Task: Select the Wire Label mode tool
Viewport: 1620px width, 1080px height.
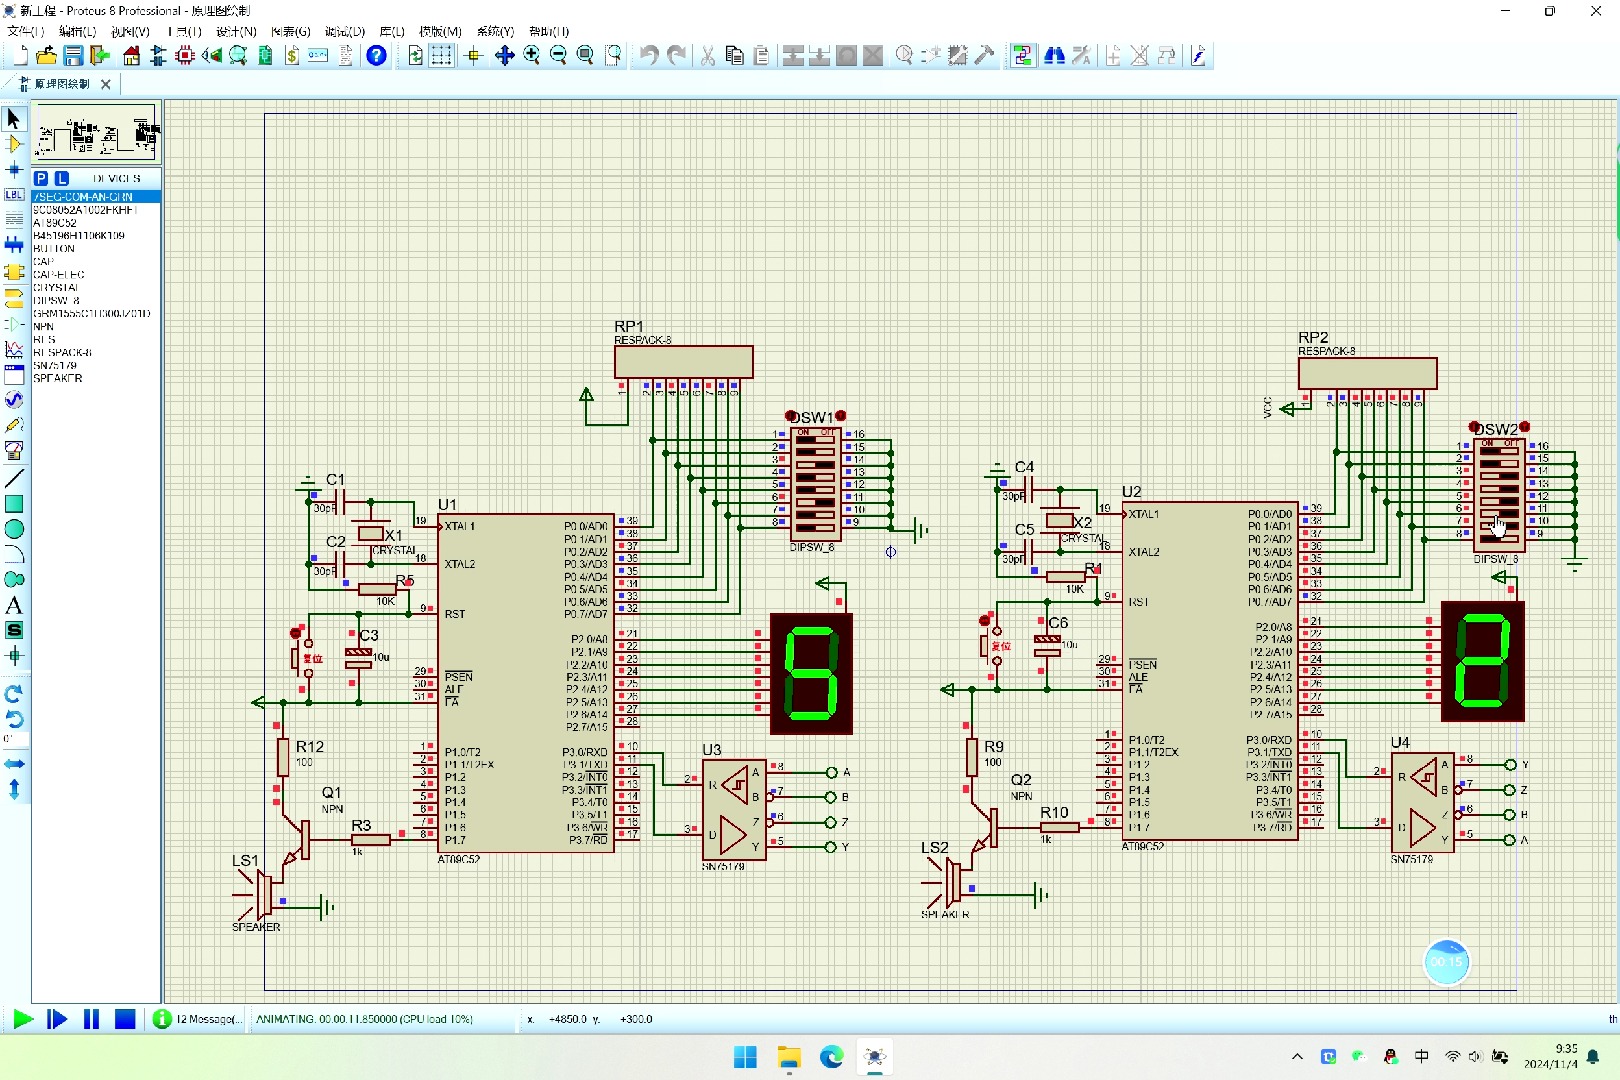Action: pos(14,195)
